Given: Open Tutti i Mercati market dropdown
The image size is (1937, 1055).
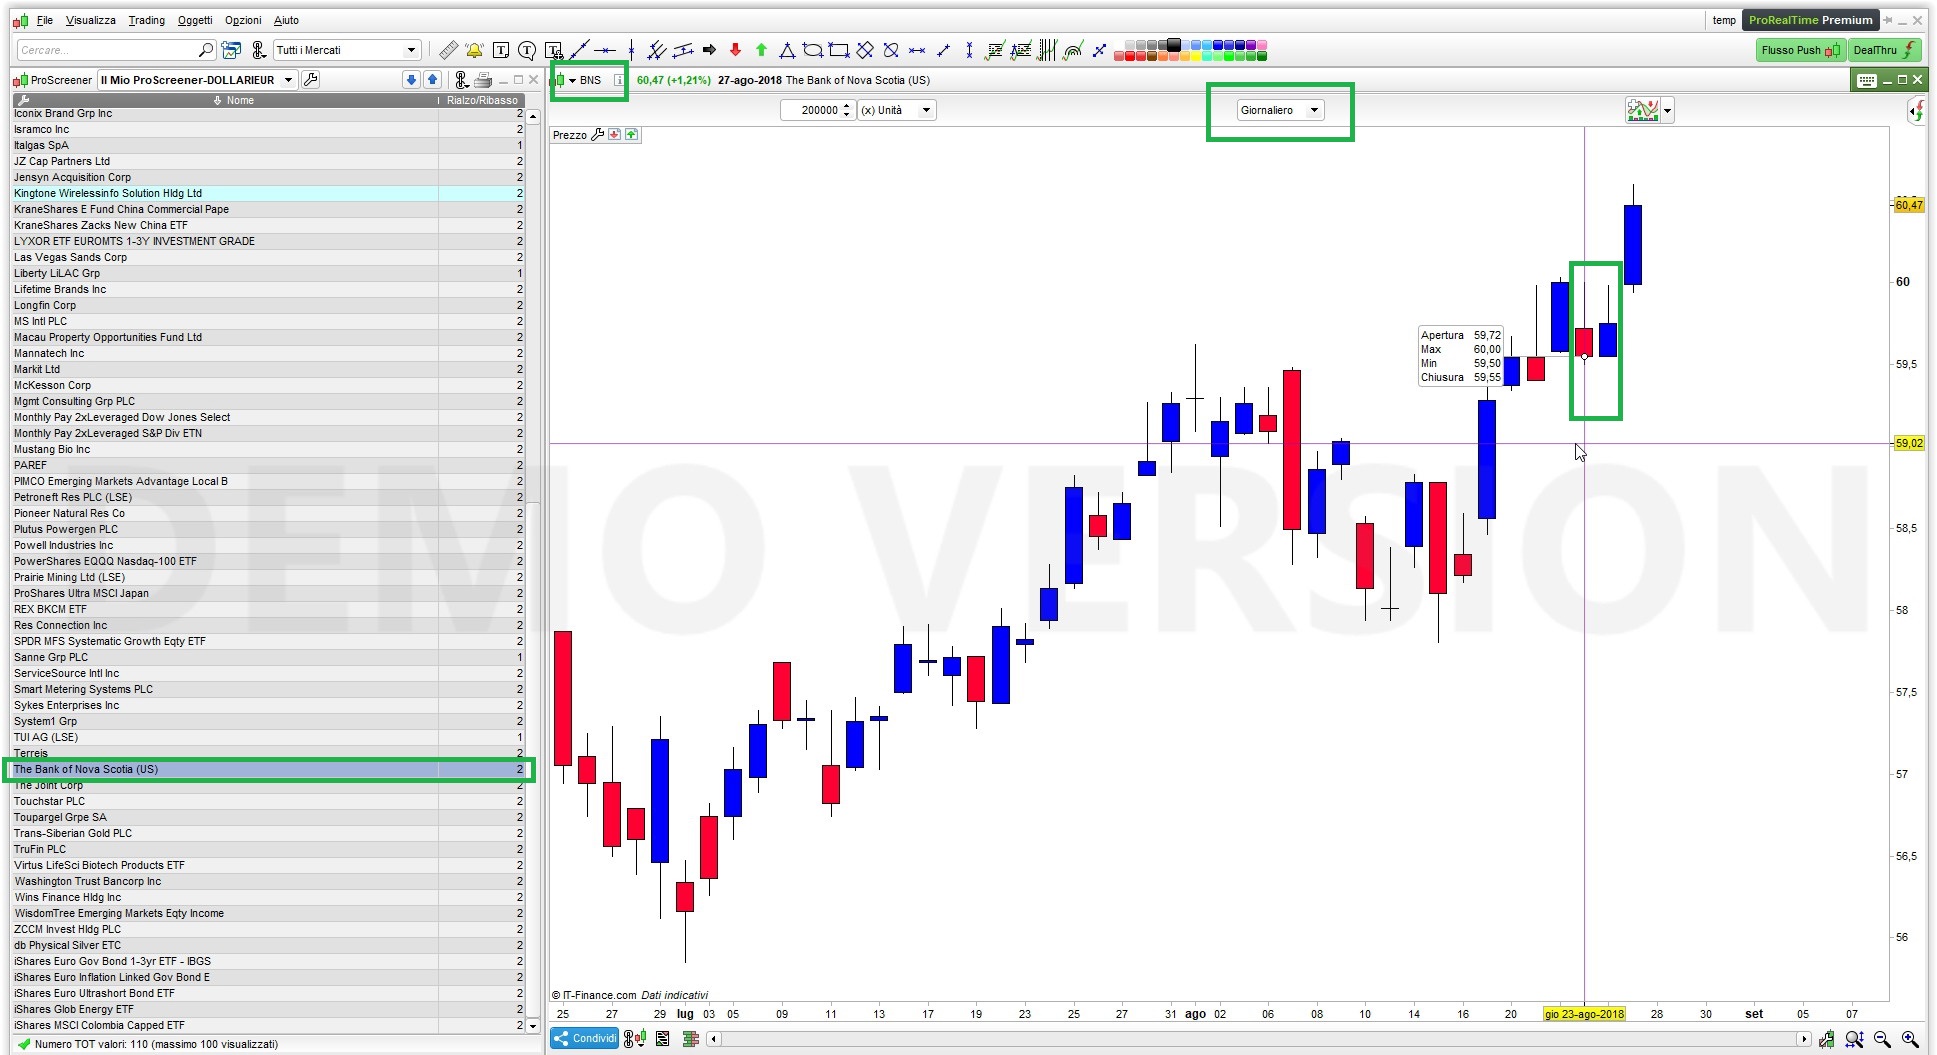Looking at the screenshot, I should pos(346,50).
